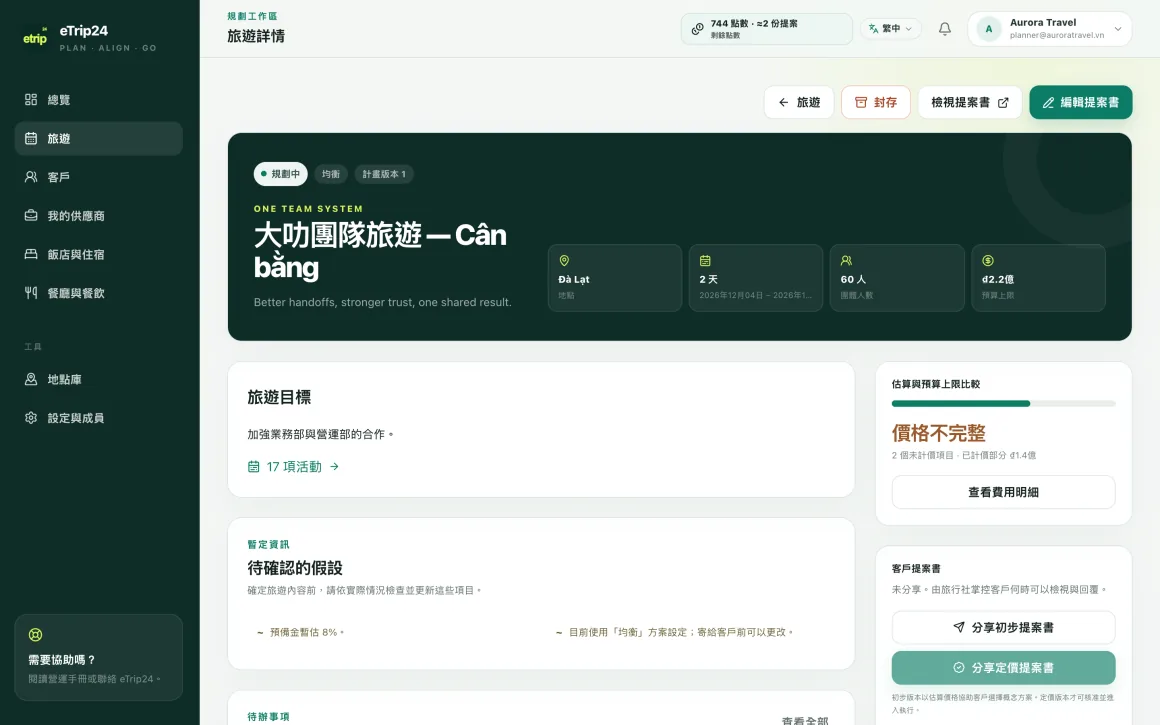Open notifications bell
The width and height of the screenshot is (1160, 725).
pos(945,29)
